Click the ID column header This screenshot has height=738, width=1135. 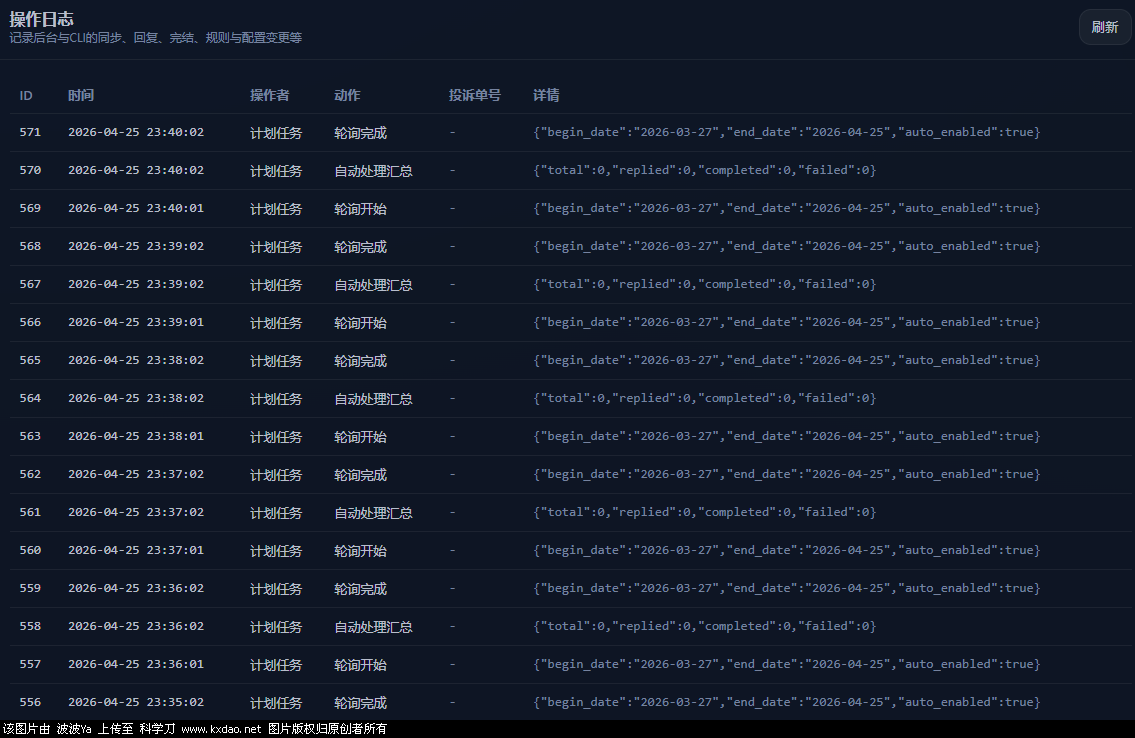(x=26, y=96)
